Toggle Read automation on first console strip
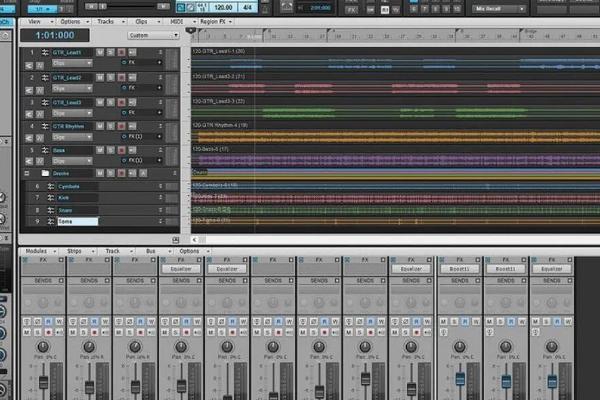 48,322
